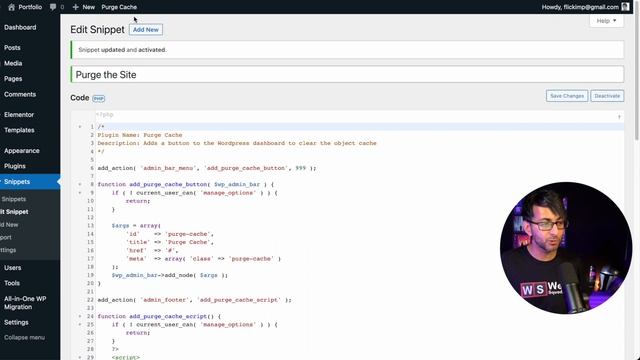Image resolution: width=640 pixels, height=360 pixels.
Task: Collapse the code fold arrow at line 25
Action: click(x=80, y=324)
